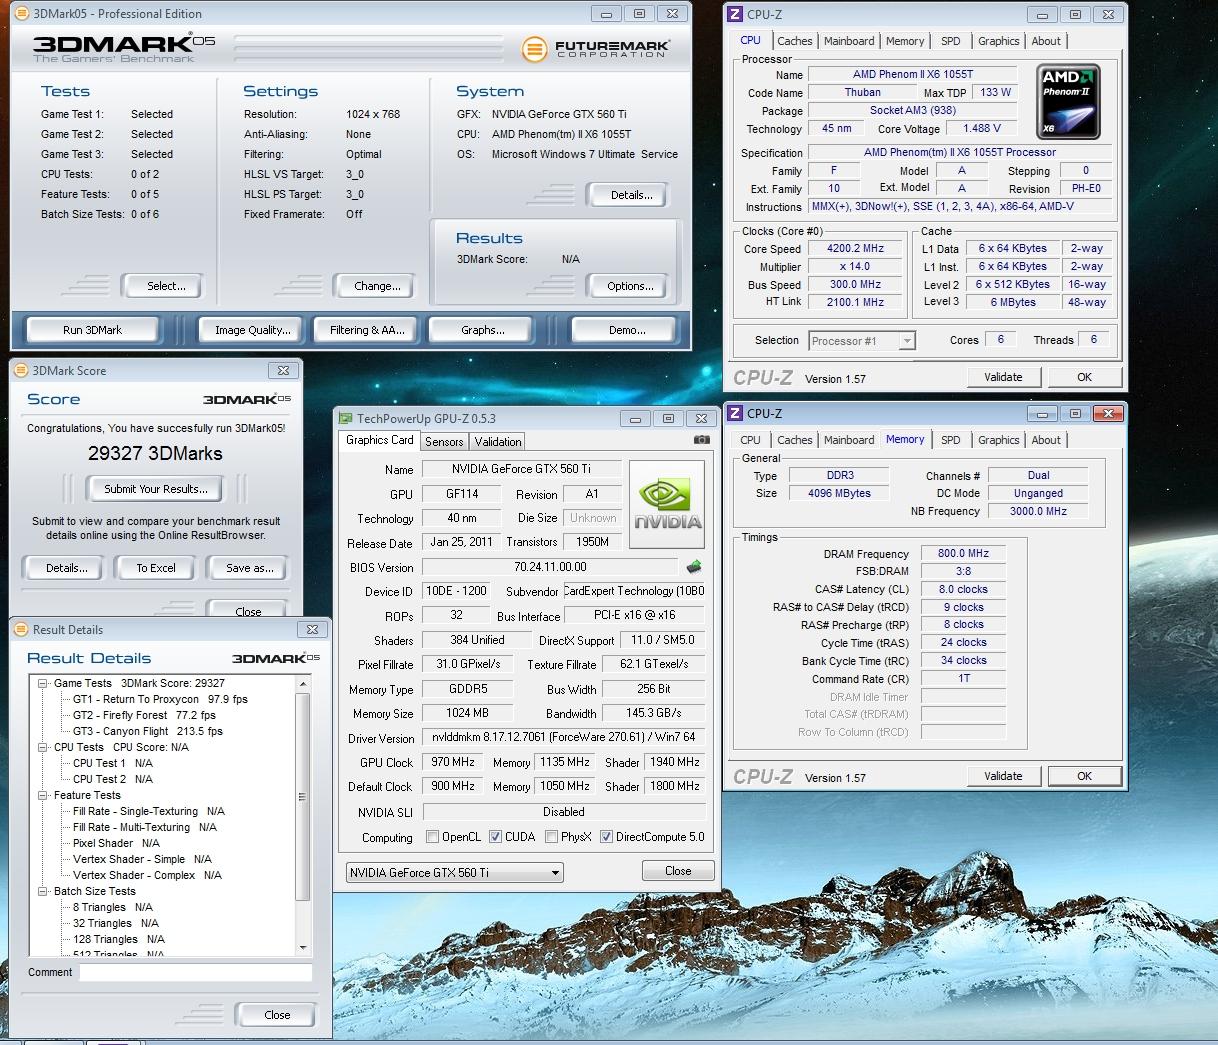Open Caches tab in top CPU-Z window
The width and height of the screenshot is (1218, 1045).
795,41
